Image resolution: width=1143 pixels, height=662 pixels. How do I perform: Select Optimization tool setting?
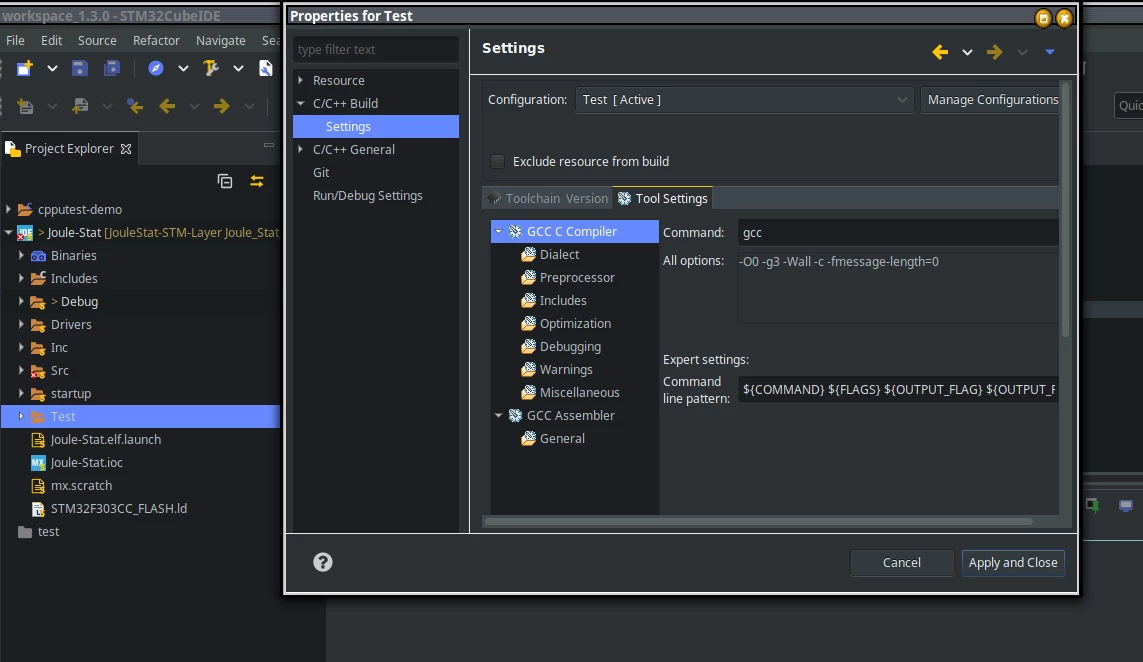tap(575, 323)
